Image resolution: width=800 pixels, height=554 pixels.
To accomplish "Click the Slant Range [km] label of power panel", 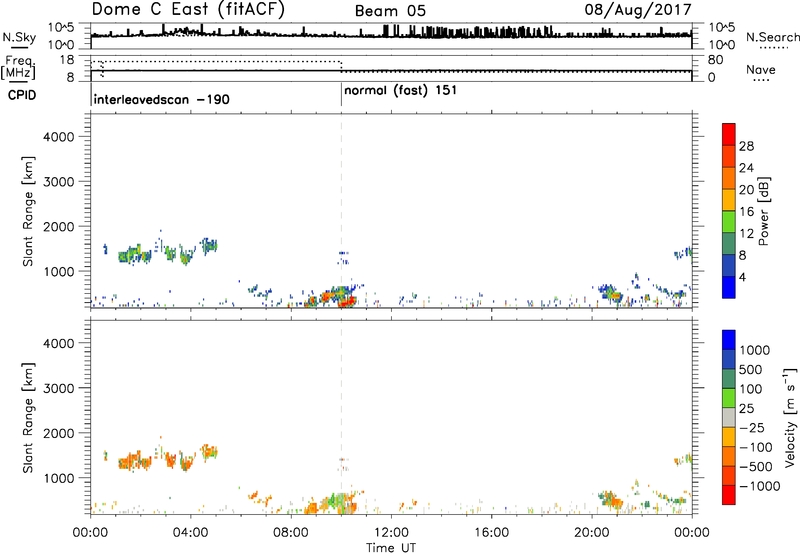I will [x=28, y=211].
